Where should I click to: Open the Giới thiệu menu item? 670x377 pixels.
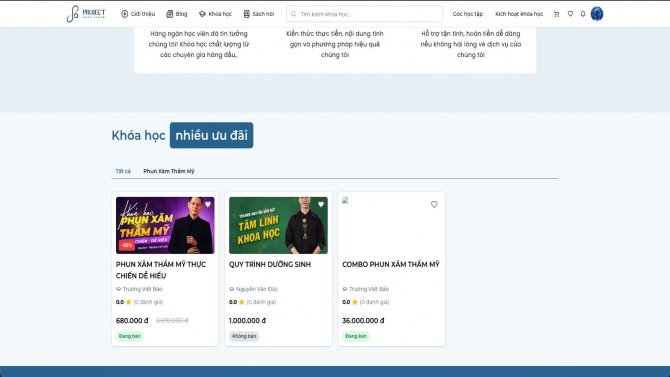[138, 14]
